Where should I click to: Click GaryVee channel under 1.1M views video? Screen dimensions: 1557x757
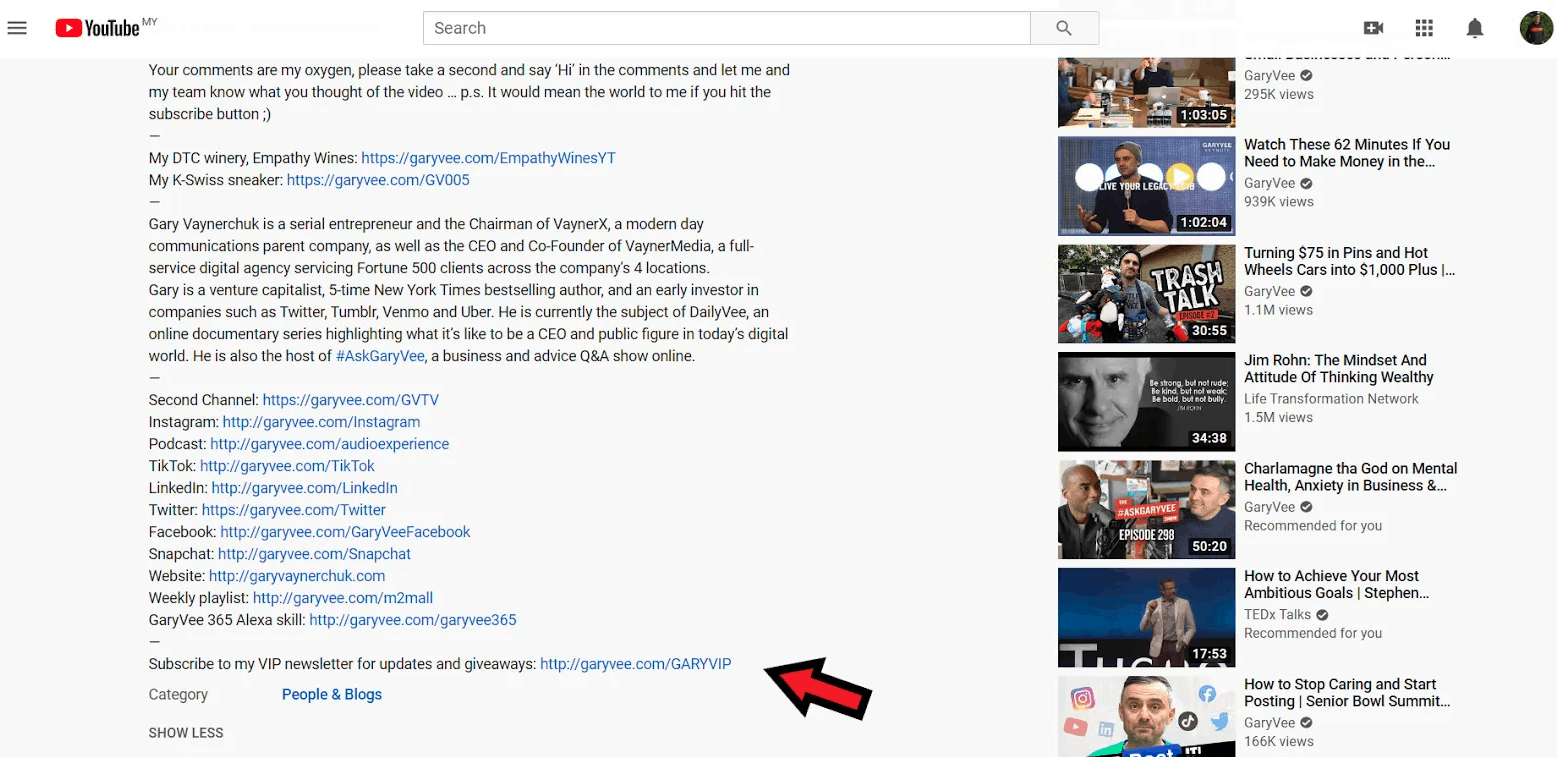tap(1269, 291)
